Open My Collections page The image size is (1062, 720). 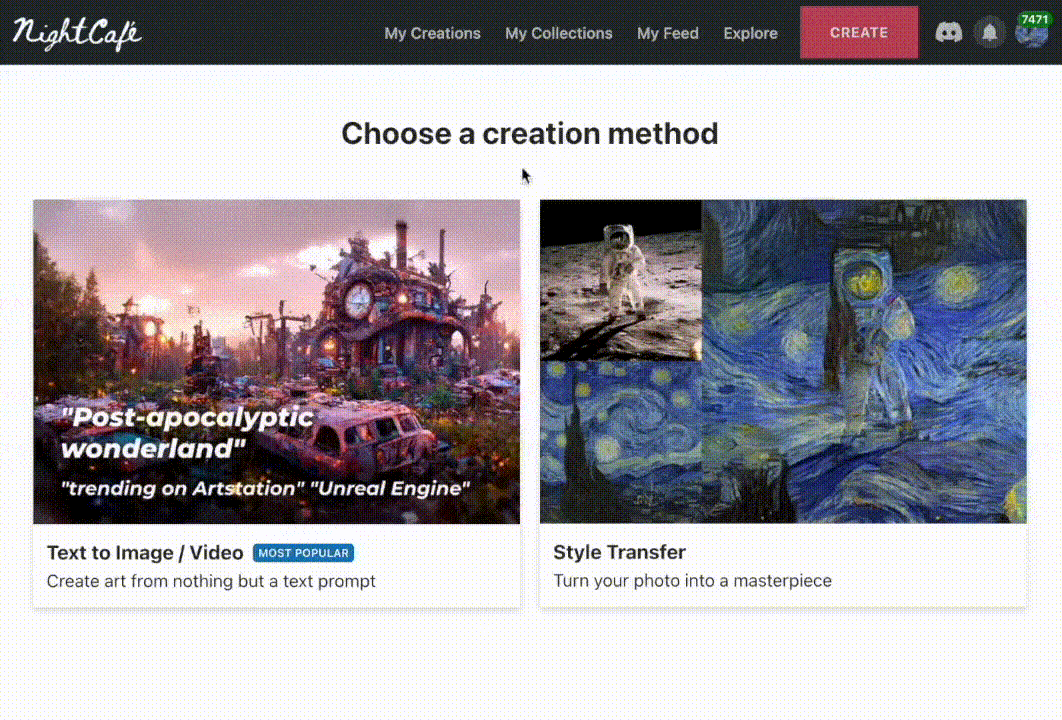click(559, 33)
